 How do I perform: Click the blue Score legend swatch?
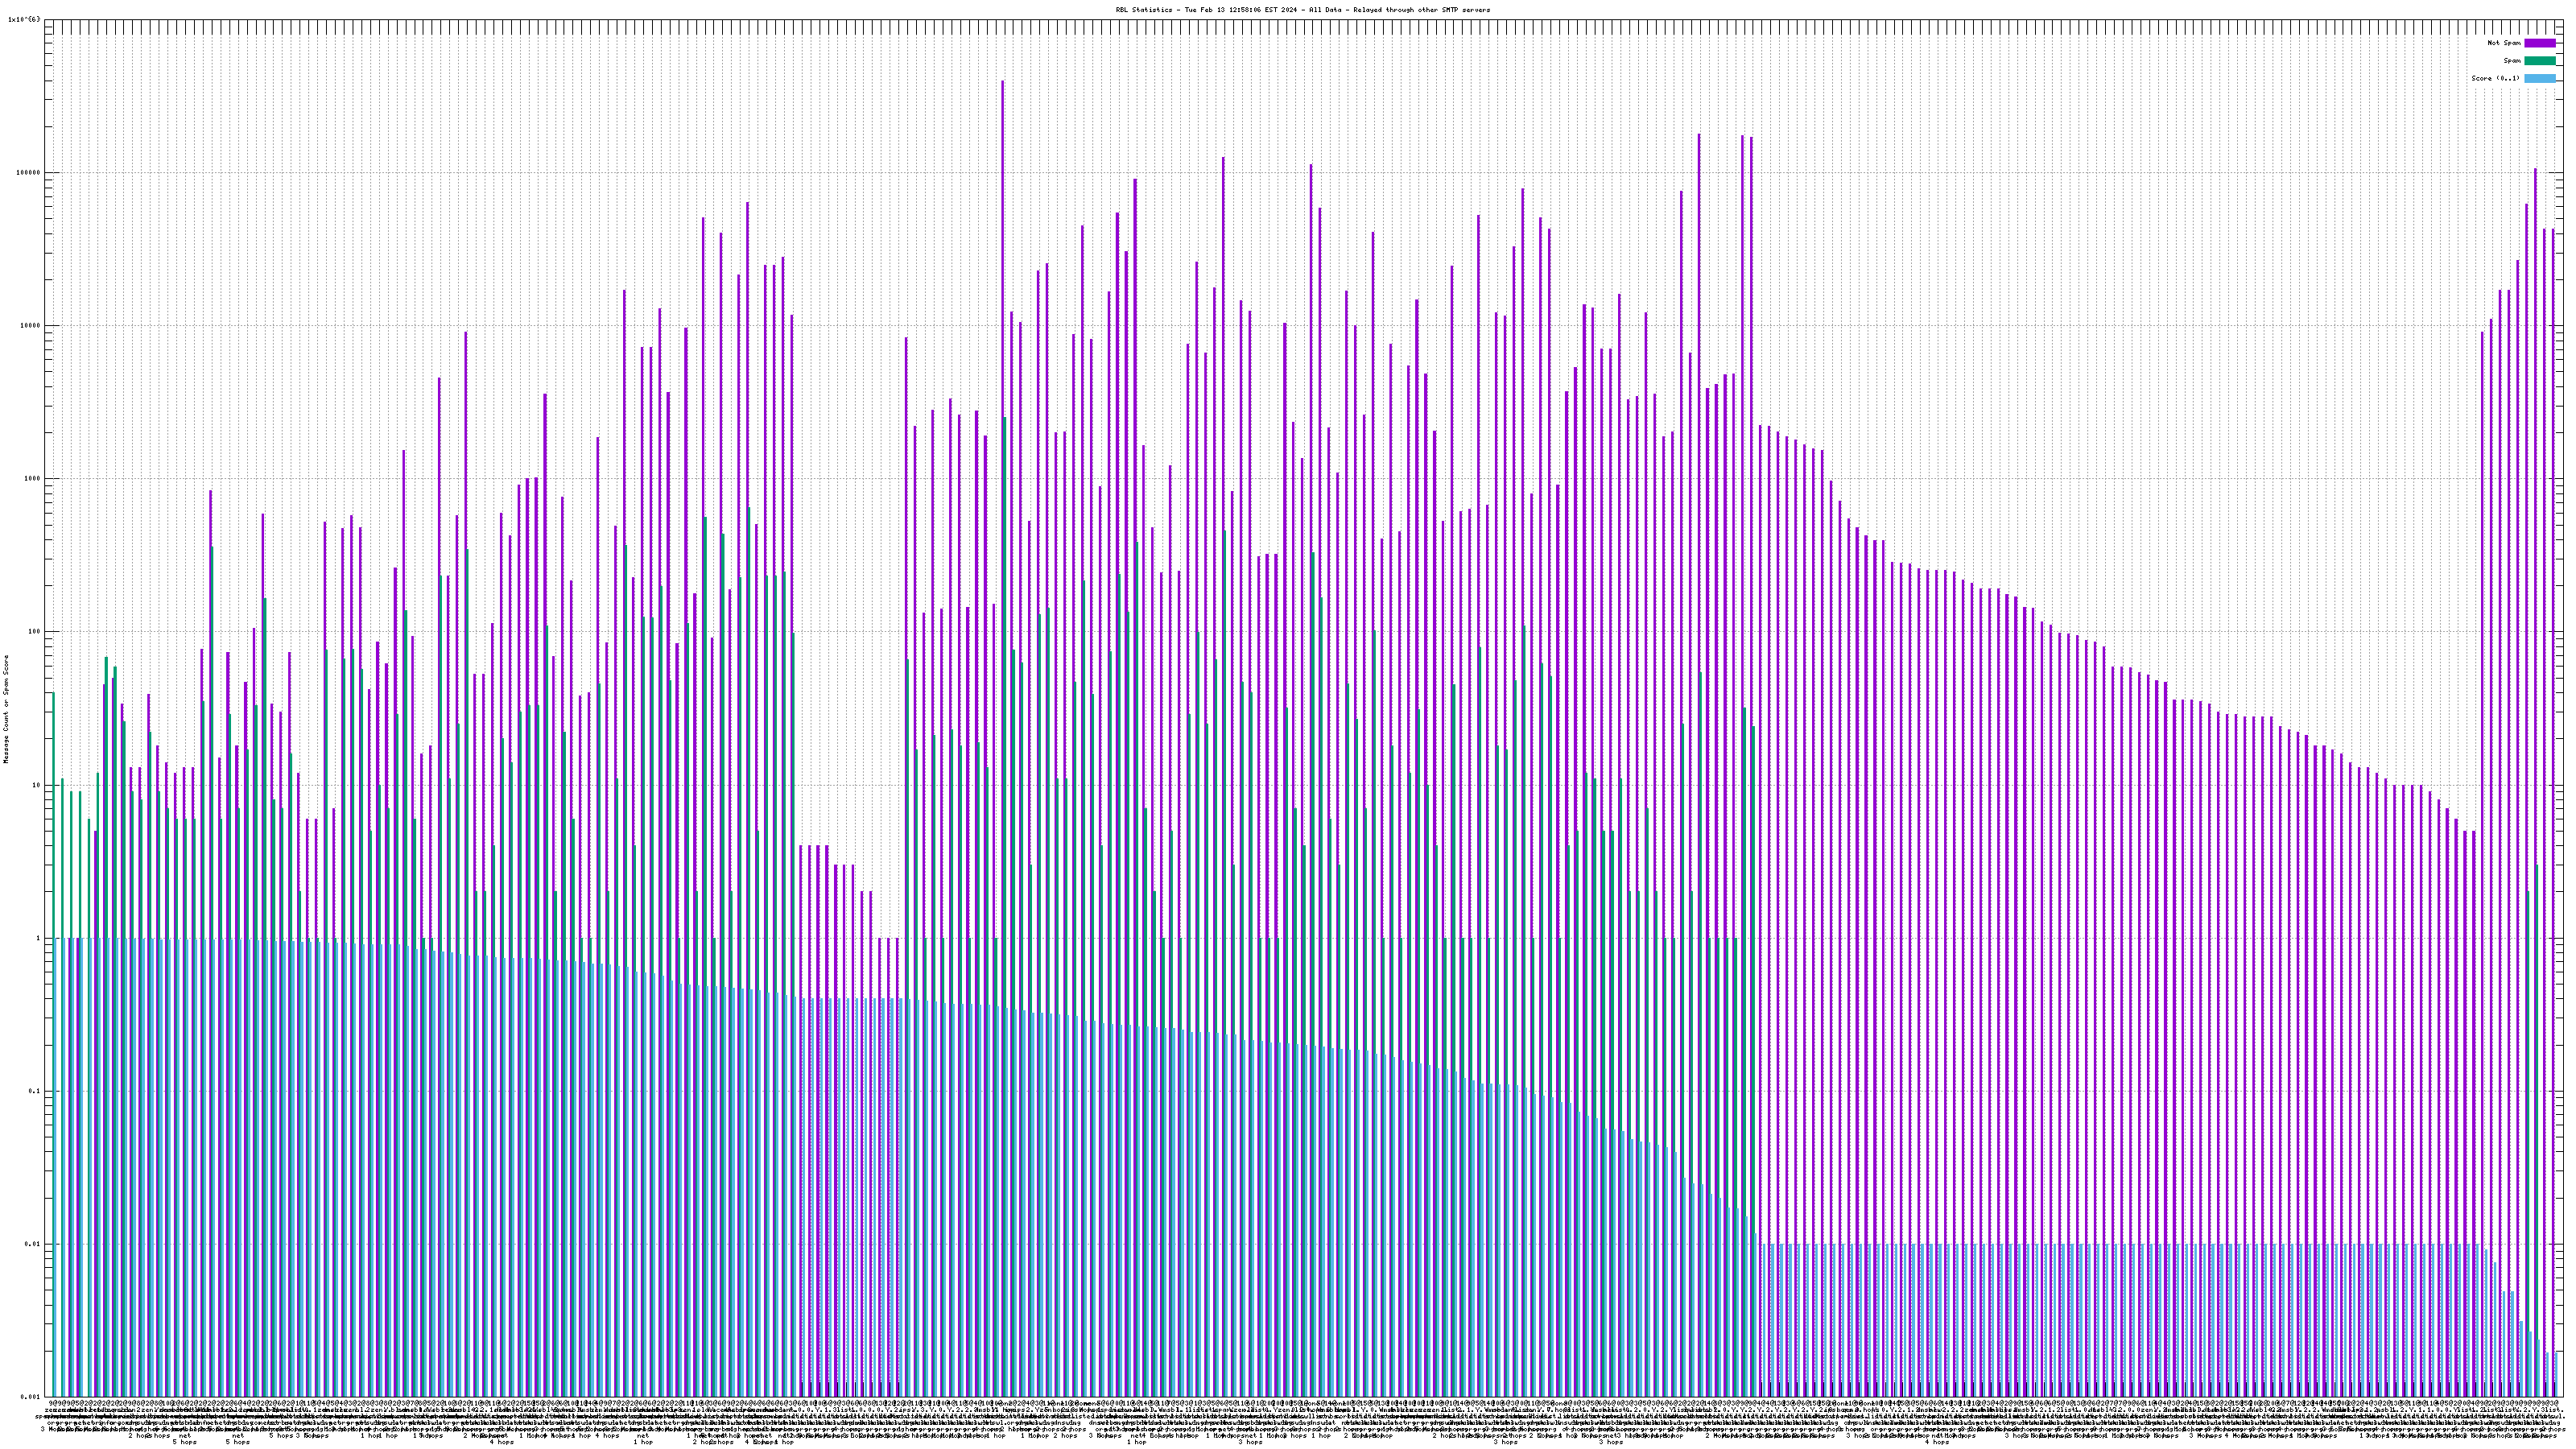click(x=2540, y=78)
